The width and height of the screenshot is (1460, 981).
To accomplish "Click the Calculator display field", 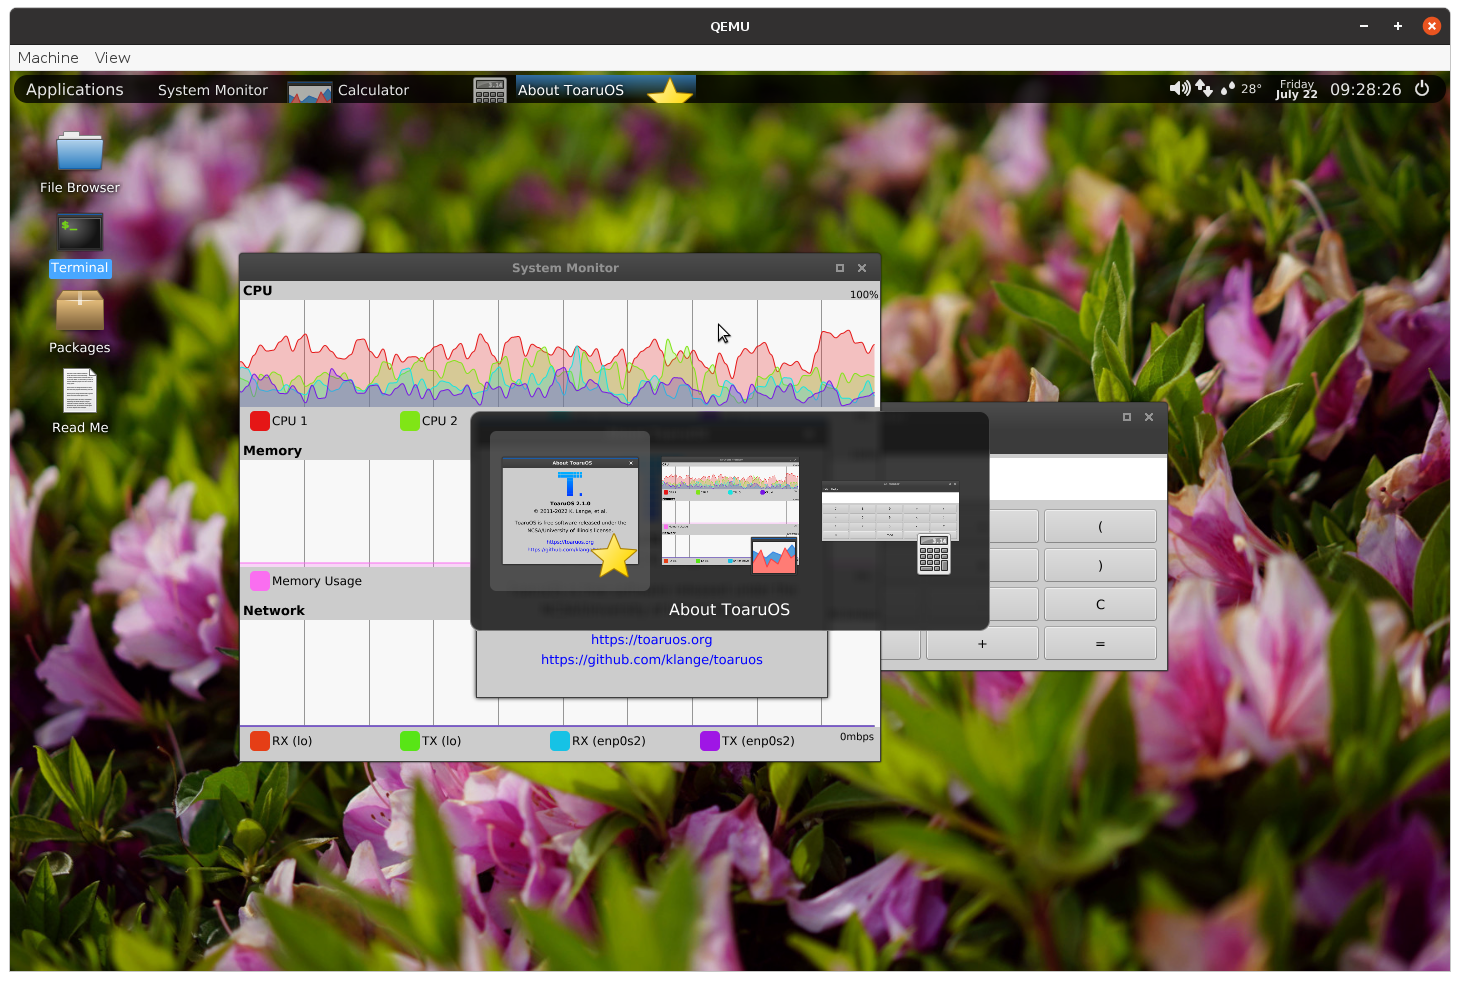I will tap(1078, 478).
